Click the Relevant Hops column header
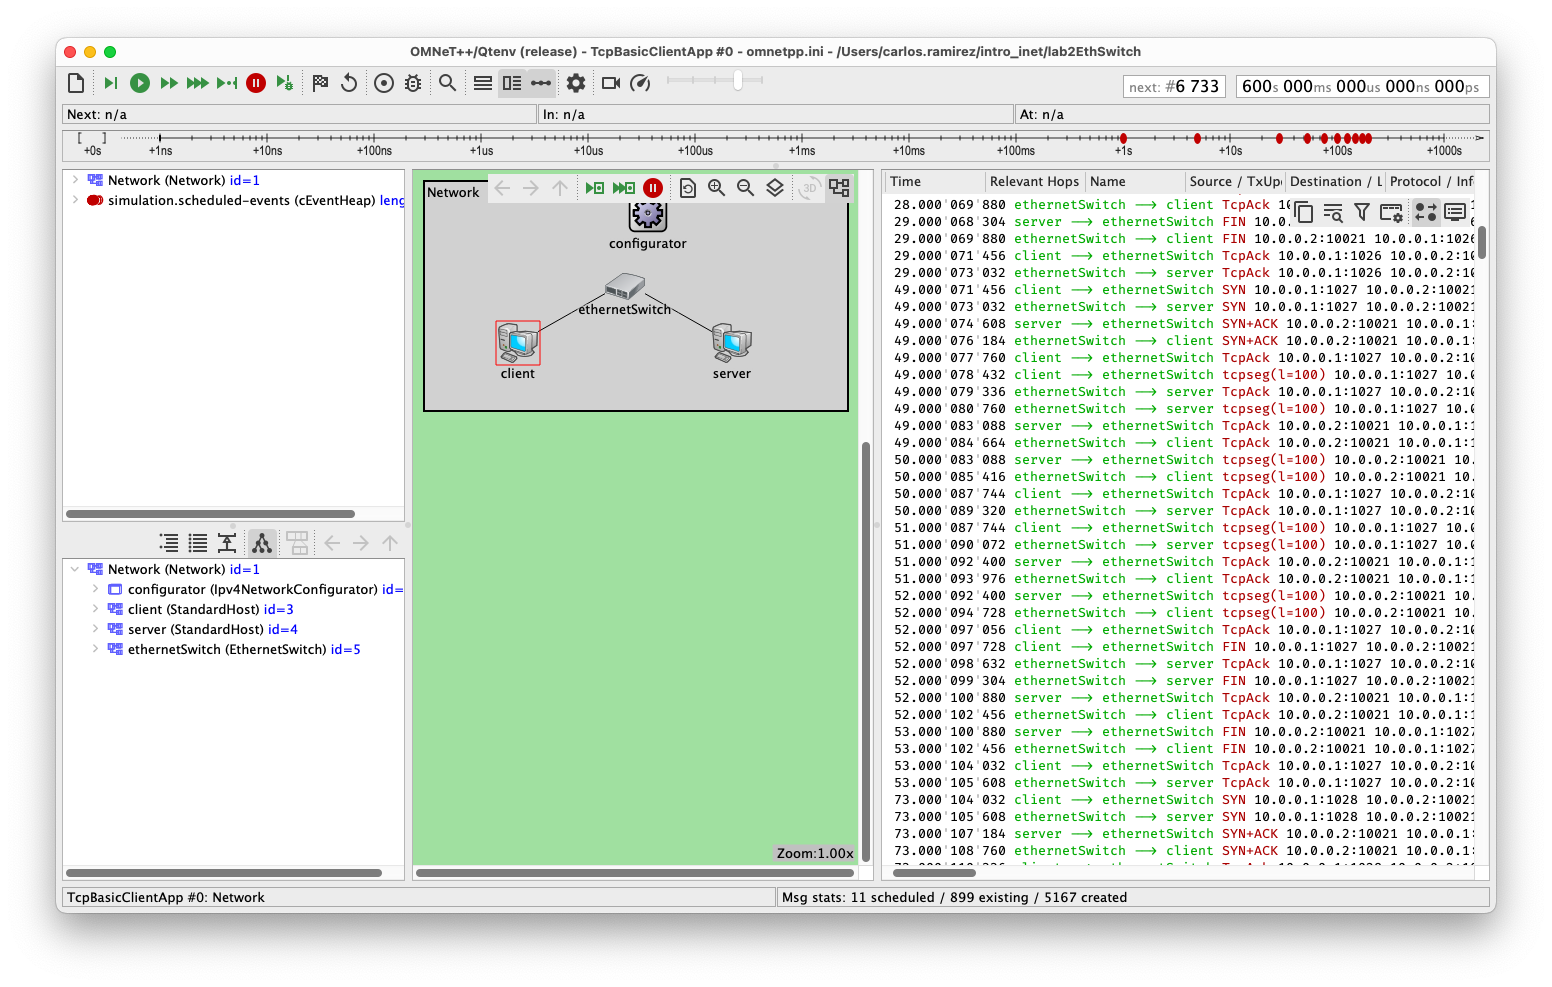This screenshot has height=987, width=1552. coord(1034,181)
